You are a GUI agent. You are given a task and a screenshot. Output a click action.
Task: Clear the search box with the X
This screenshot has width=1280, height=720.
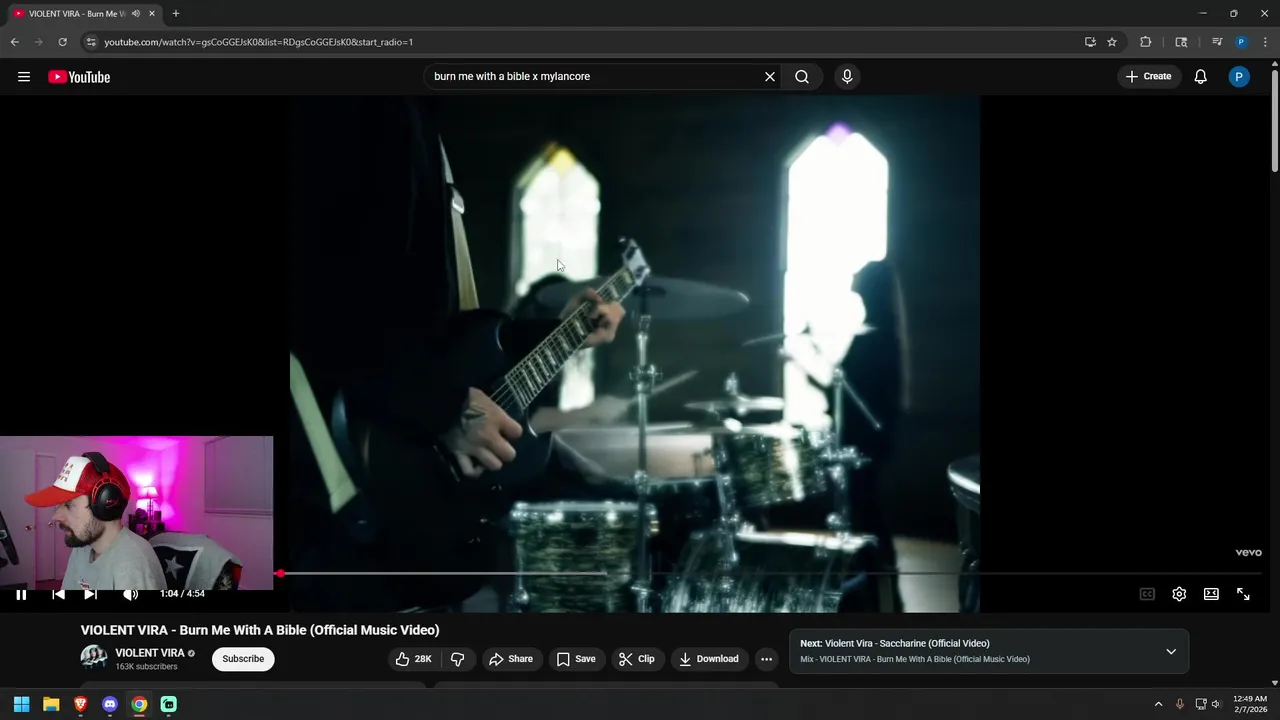pos(770,77)
